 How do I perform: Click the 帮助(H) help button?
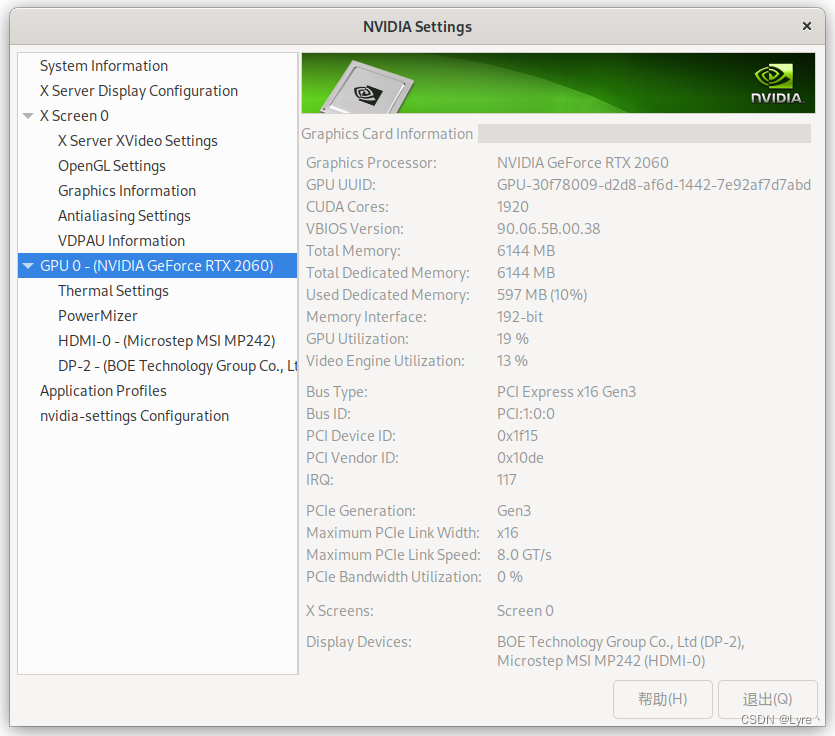click(662, 699)
